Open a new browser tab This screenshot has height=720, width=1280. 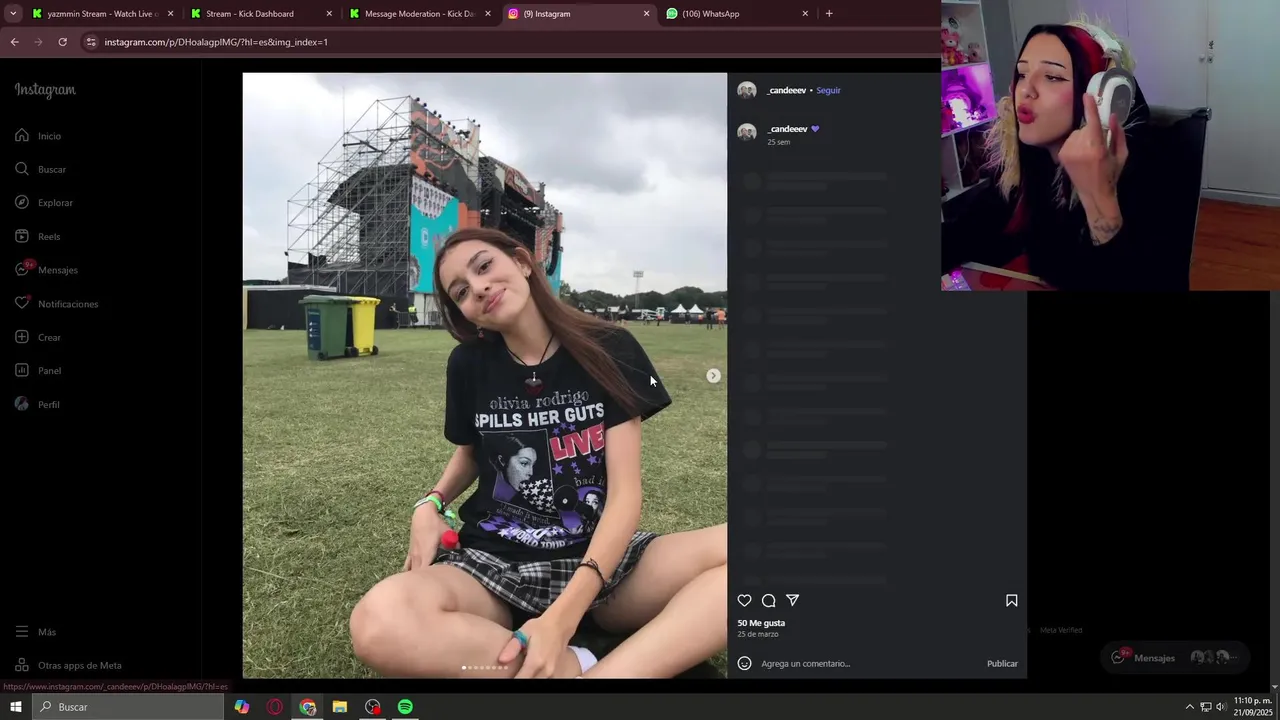pyautogui.click(x=829, y=14)
